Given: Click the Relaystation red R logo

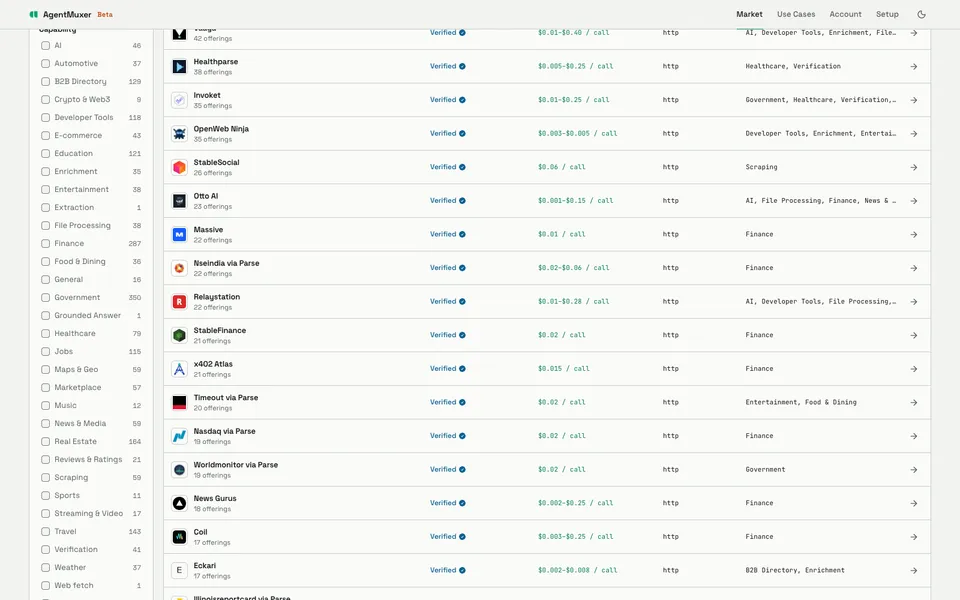Looking at the screenshot, I should coord(179,302).
